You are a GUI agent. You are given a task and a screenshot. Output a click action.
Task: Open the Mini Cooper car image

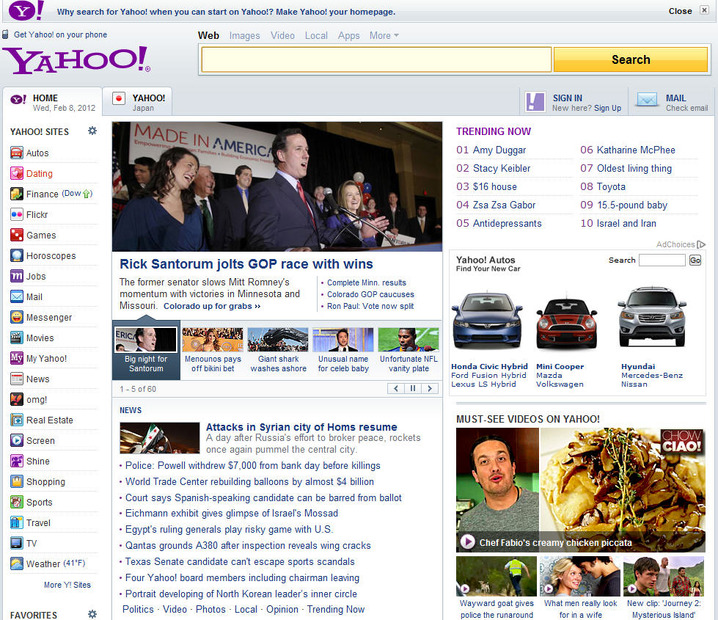[x=566, y=322]
